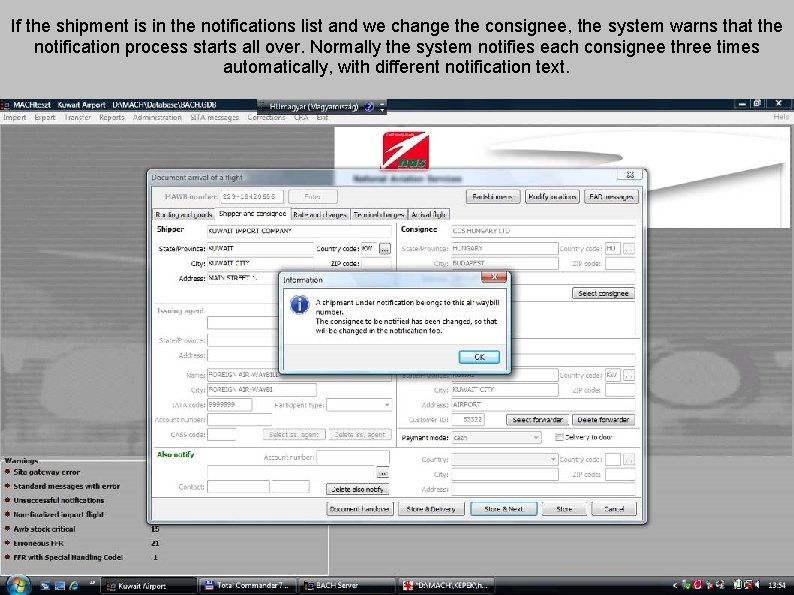Click the Select forwarder button
Screen dimensions: 794x595
pos(537,420)
